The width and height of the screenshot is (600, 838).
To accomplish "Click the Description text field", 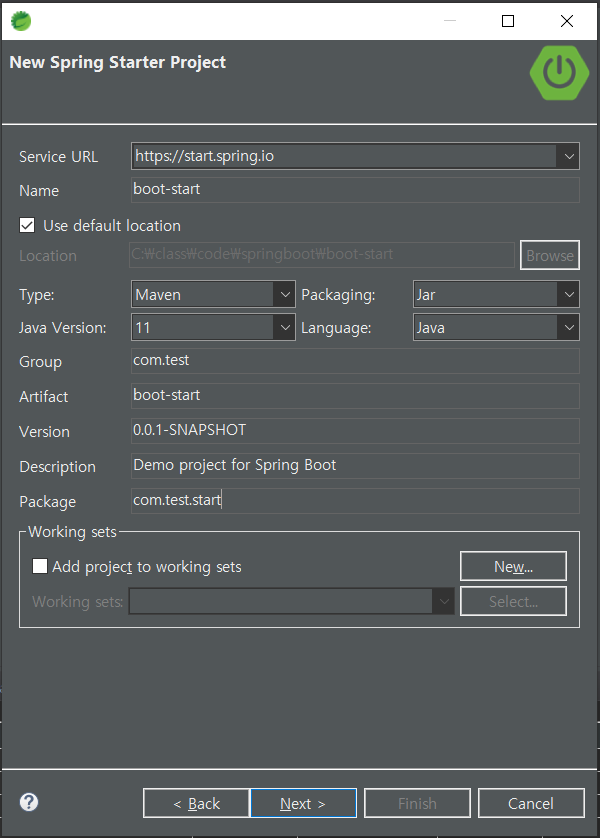I will 355,466.
